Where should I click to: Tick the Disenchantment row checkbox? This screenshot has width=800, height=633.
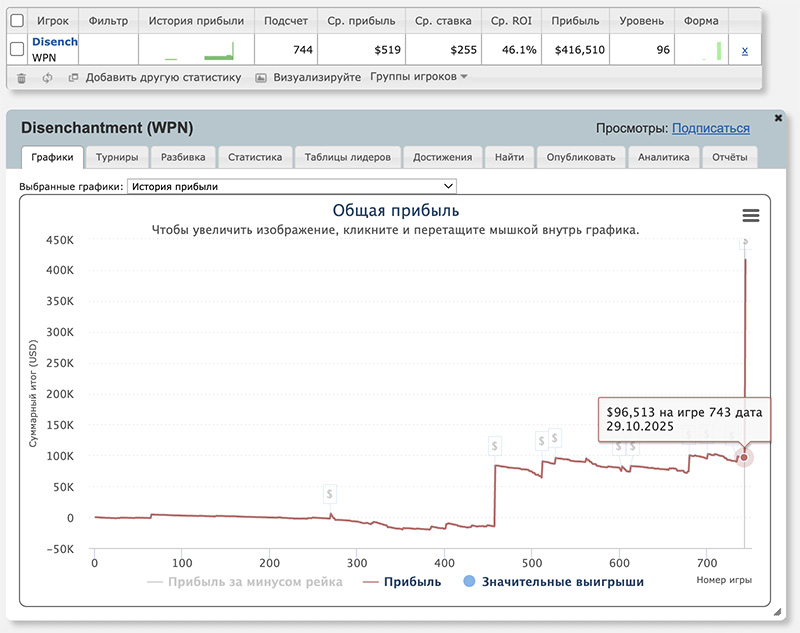17,50
